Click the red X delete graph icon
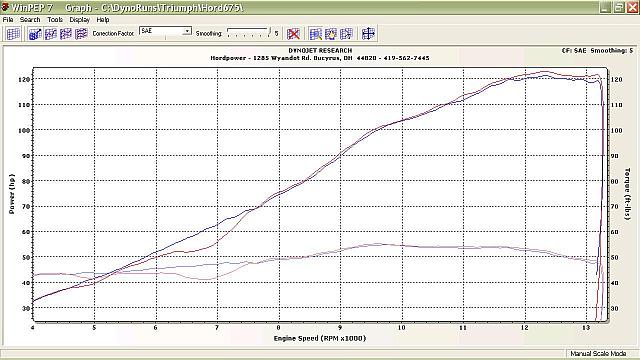The height and width of the screenshot is (360, 640). pos(293,33)
